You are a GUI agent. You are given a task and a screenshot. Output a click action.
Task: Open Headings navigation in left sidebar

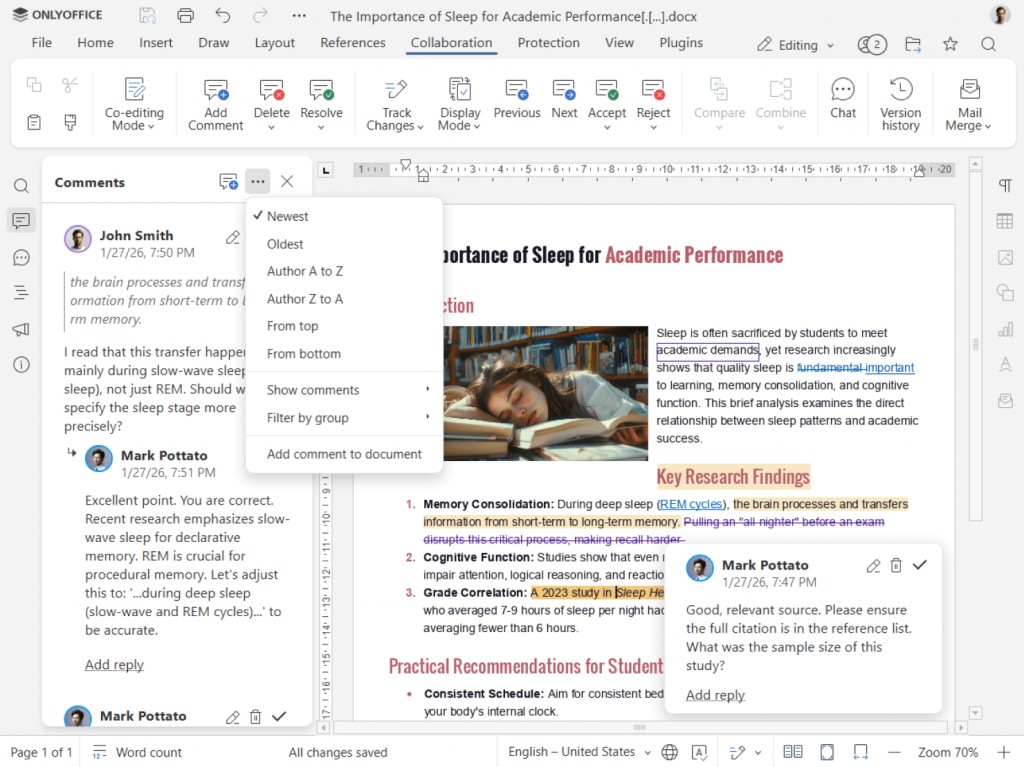pyautogui.click(x=21, y=293)
